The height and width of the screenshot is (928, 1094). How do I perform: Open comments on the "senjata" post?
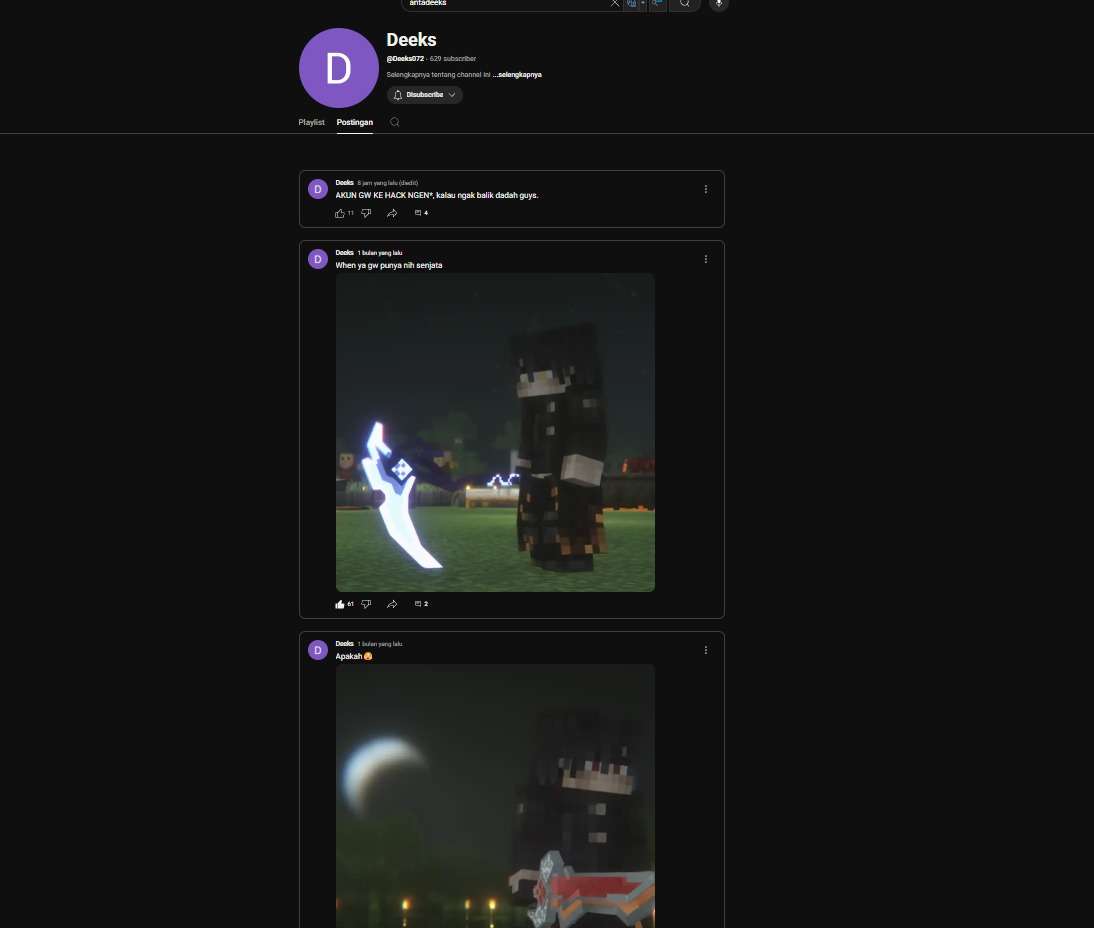pos(421,604)
